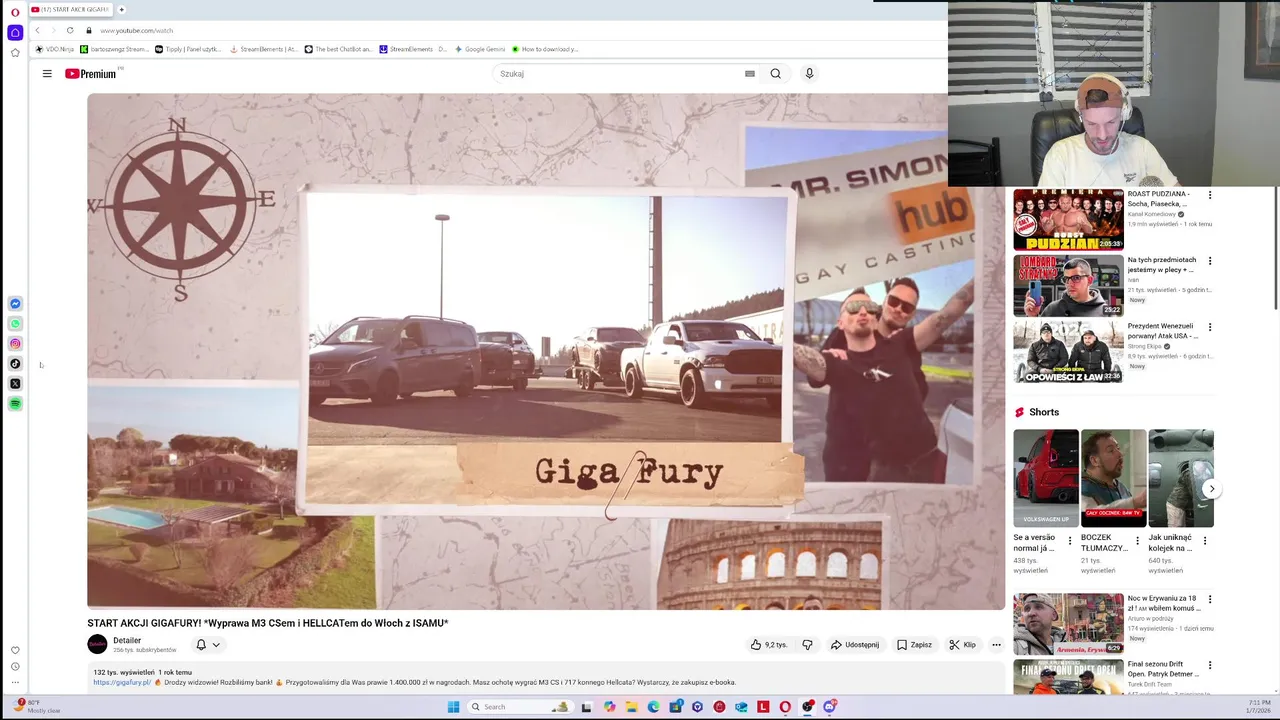Click the Klip clip button

[x=963, y=645]
